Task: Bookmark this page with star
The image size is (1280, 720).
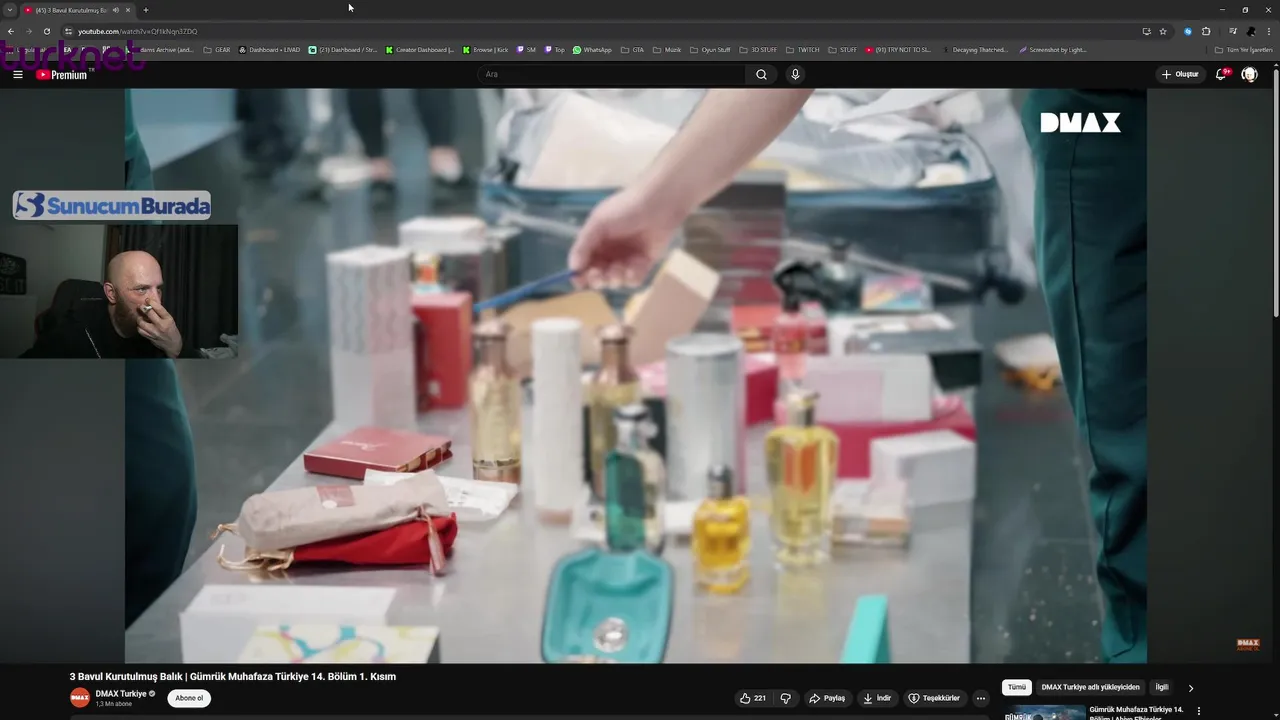Action: pos(1163,31)
